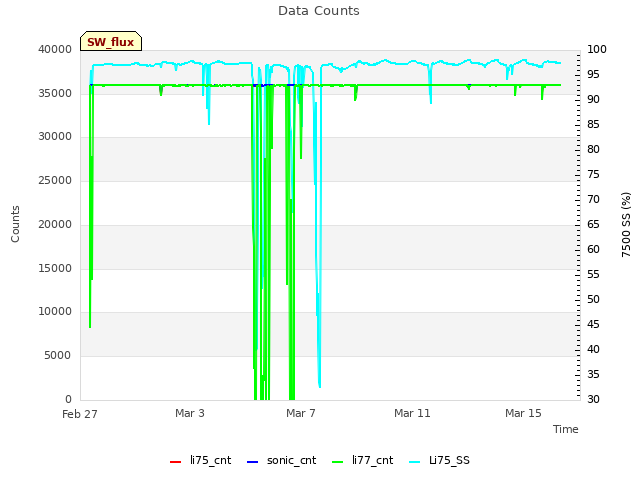The height and width of the screenshot is (480, 640).
Task: Click the Data Counts chart title
Action: click(x=319, y=11)
